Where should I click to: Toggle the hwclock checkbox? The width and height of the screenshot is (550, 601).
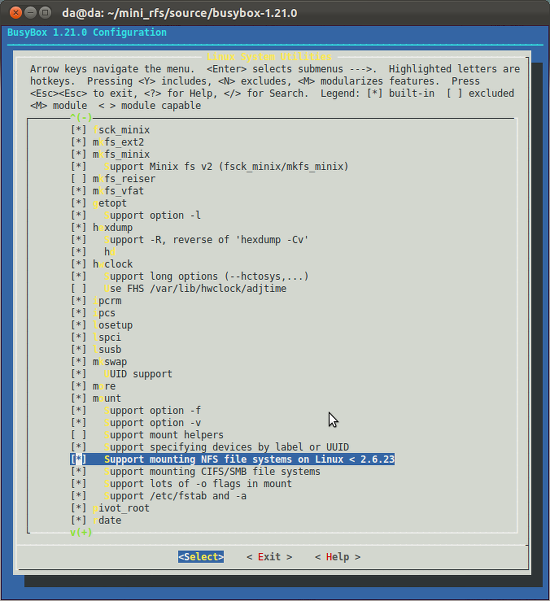pos(79,264)
